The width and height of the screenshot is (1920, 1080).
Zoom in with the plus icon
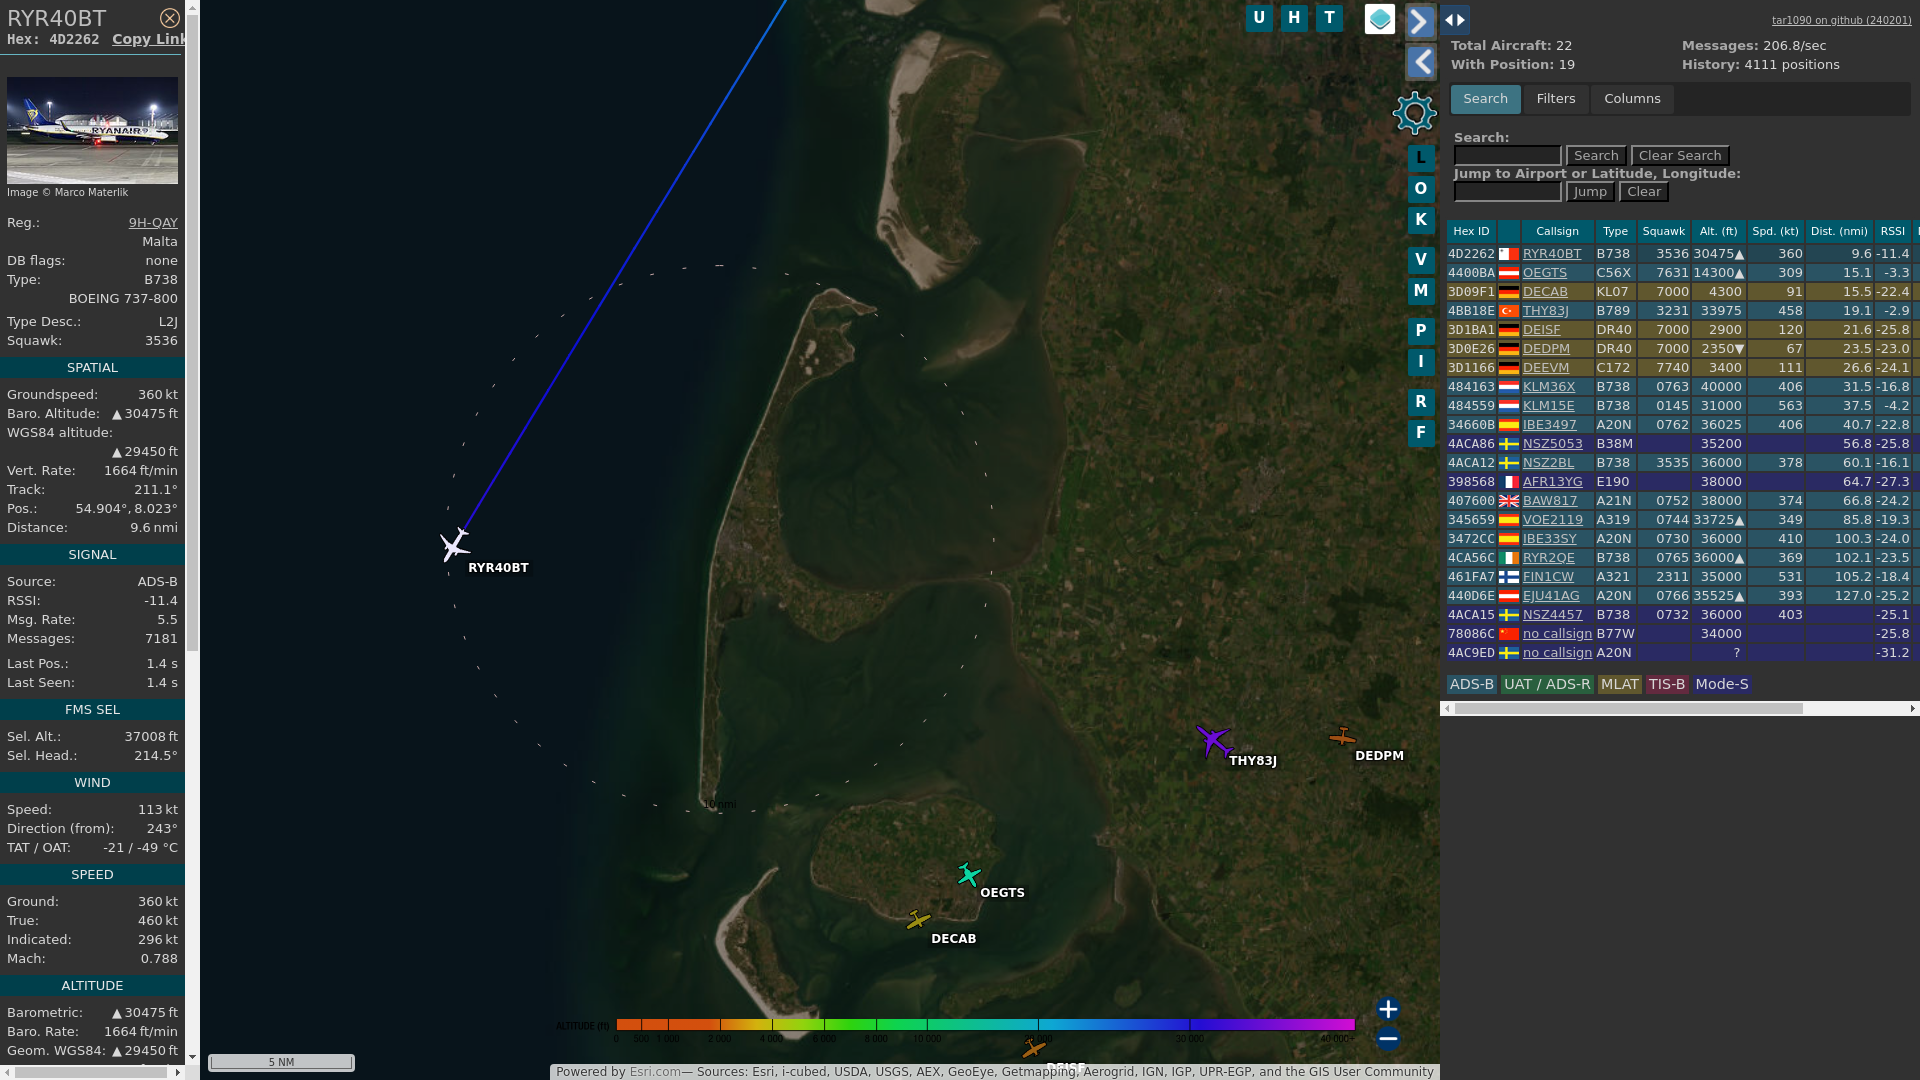(1388, 1009)
